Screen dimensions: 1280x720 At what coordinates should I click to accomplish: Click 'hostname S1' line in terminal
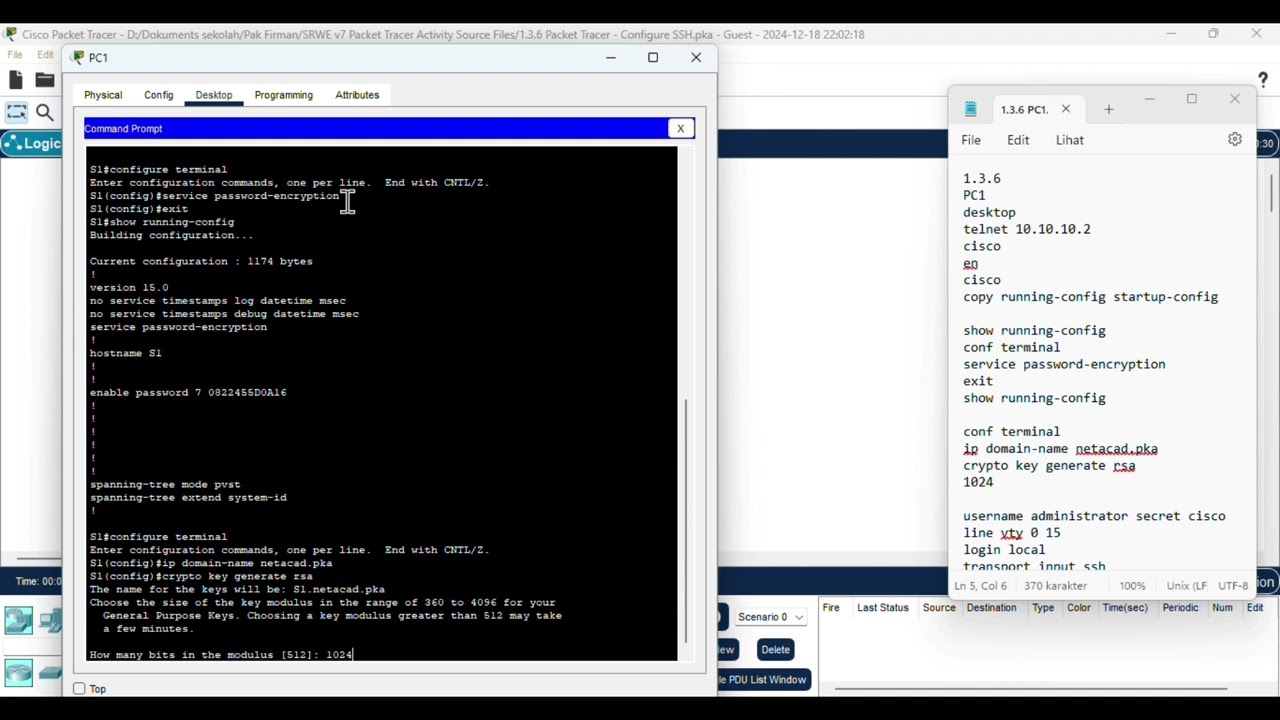tap(125, 353)
